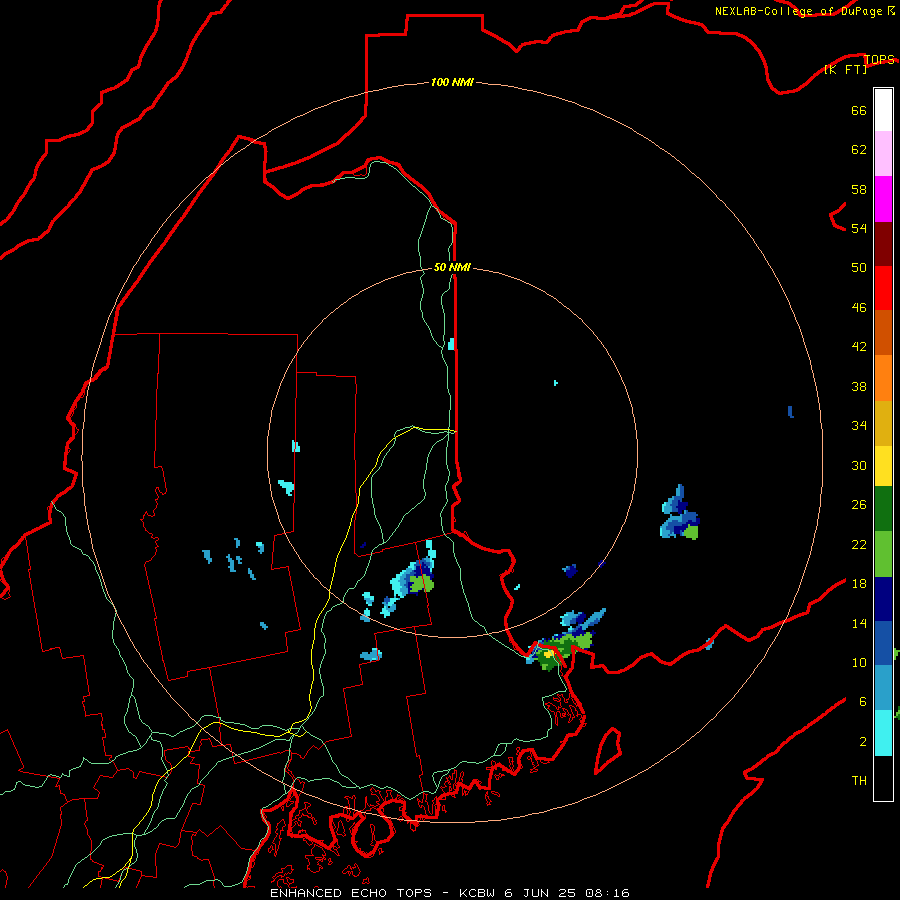
Task: Select the light green legend swatch
Action: tap(883, 554)
